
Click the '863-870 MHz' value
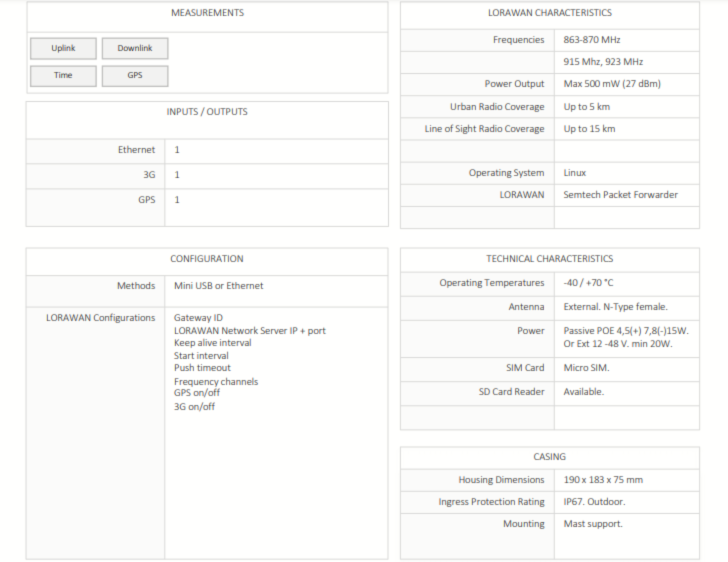[592, 40]
